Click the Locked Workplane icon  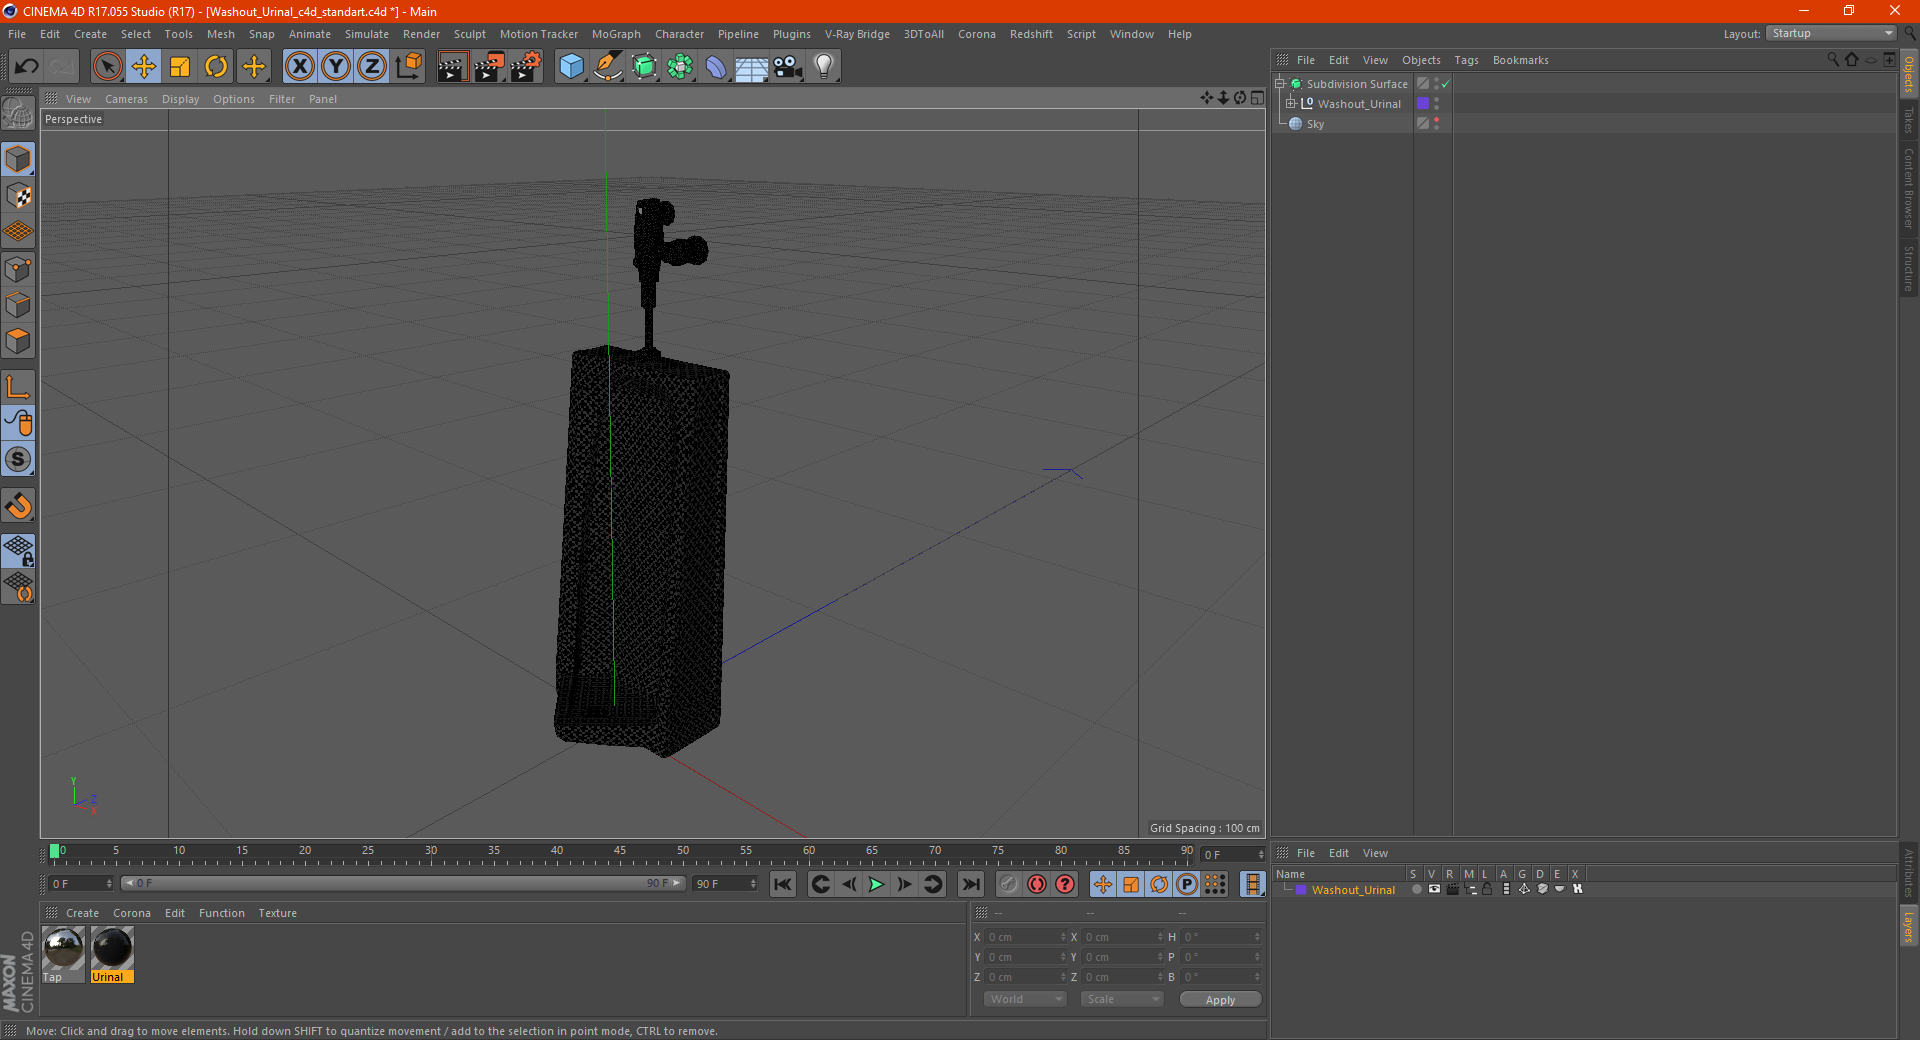[x=18, y=551]
